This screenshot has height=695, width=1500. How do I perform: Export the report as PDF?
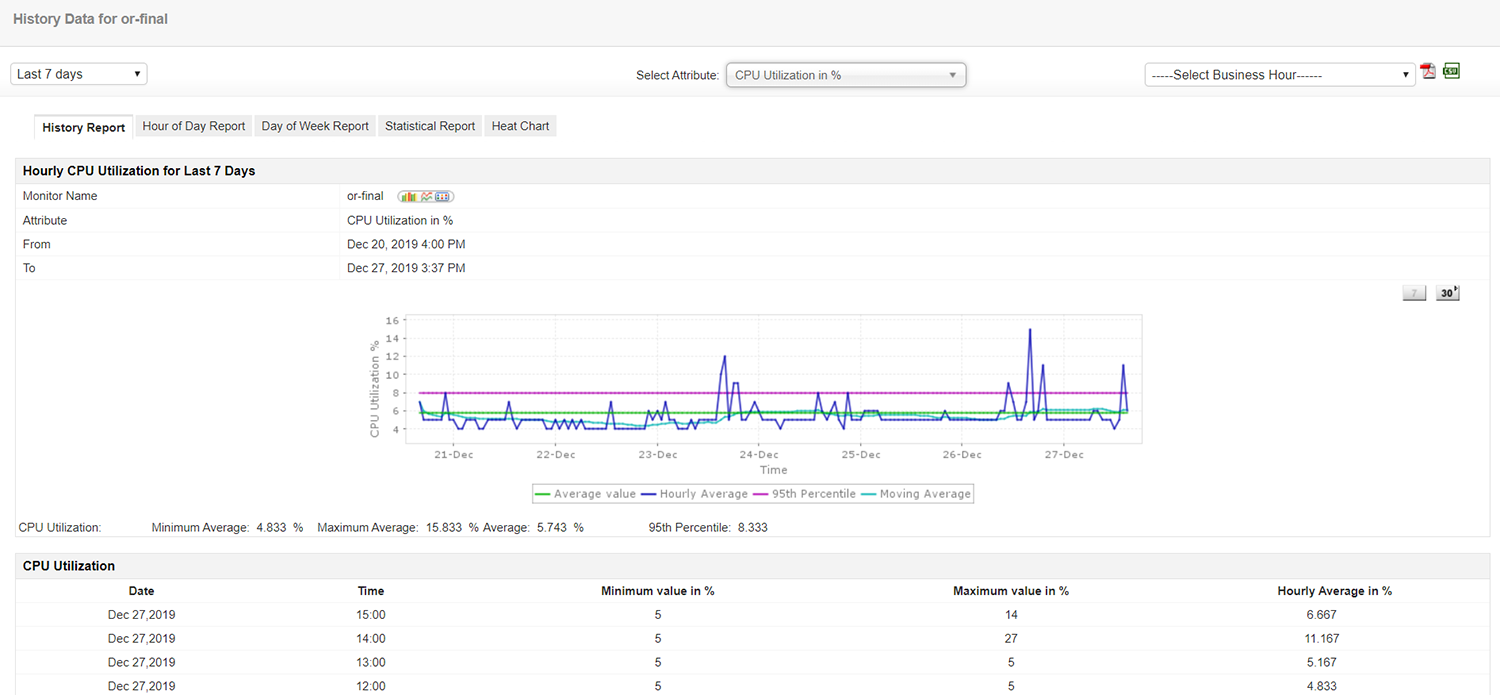(x=1429, y=72)
